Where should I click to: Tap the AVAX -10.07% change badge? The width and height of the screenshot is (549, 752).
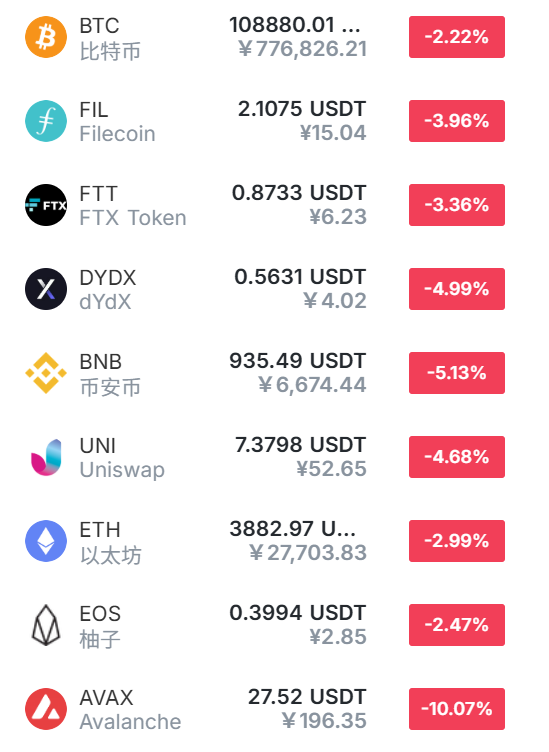coord(456,709)
